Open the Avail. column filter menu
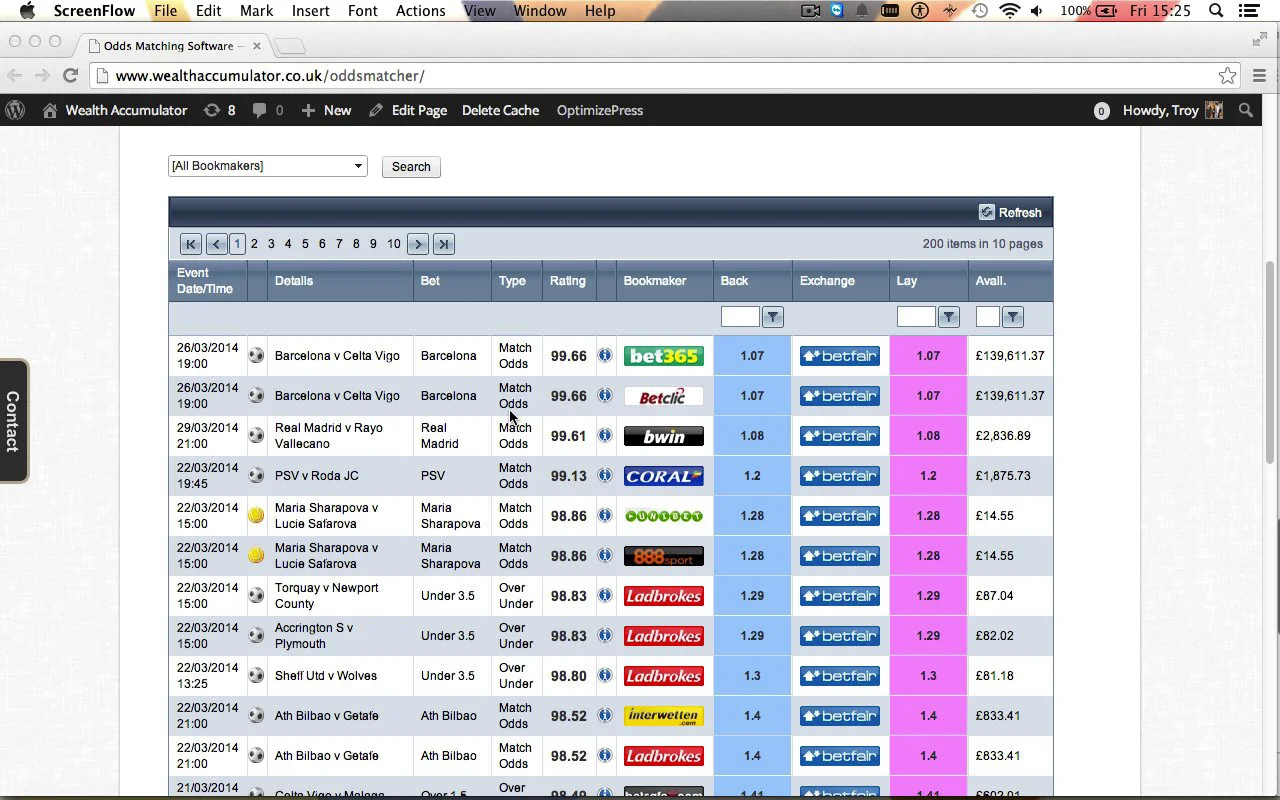The image size is (1280, 800). click(x=1013, y=317)
